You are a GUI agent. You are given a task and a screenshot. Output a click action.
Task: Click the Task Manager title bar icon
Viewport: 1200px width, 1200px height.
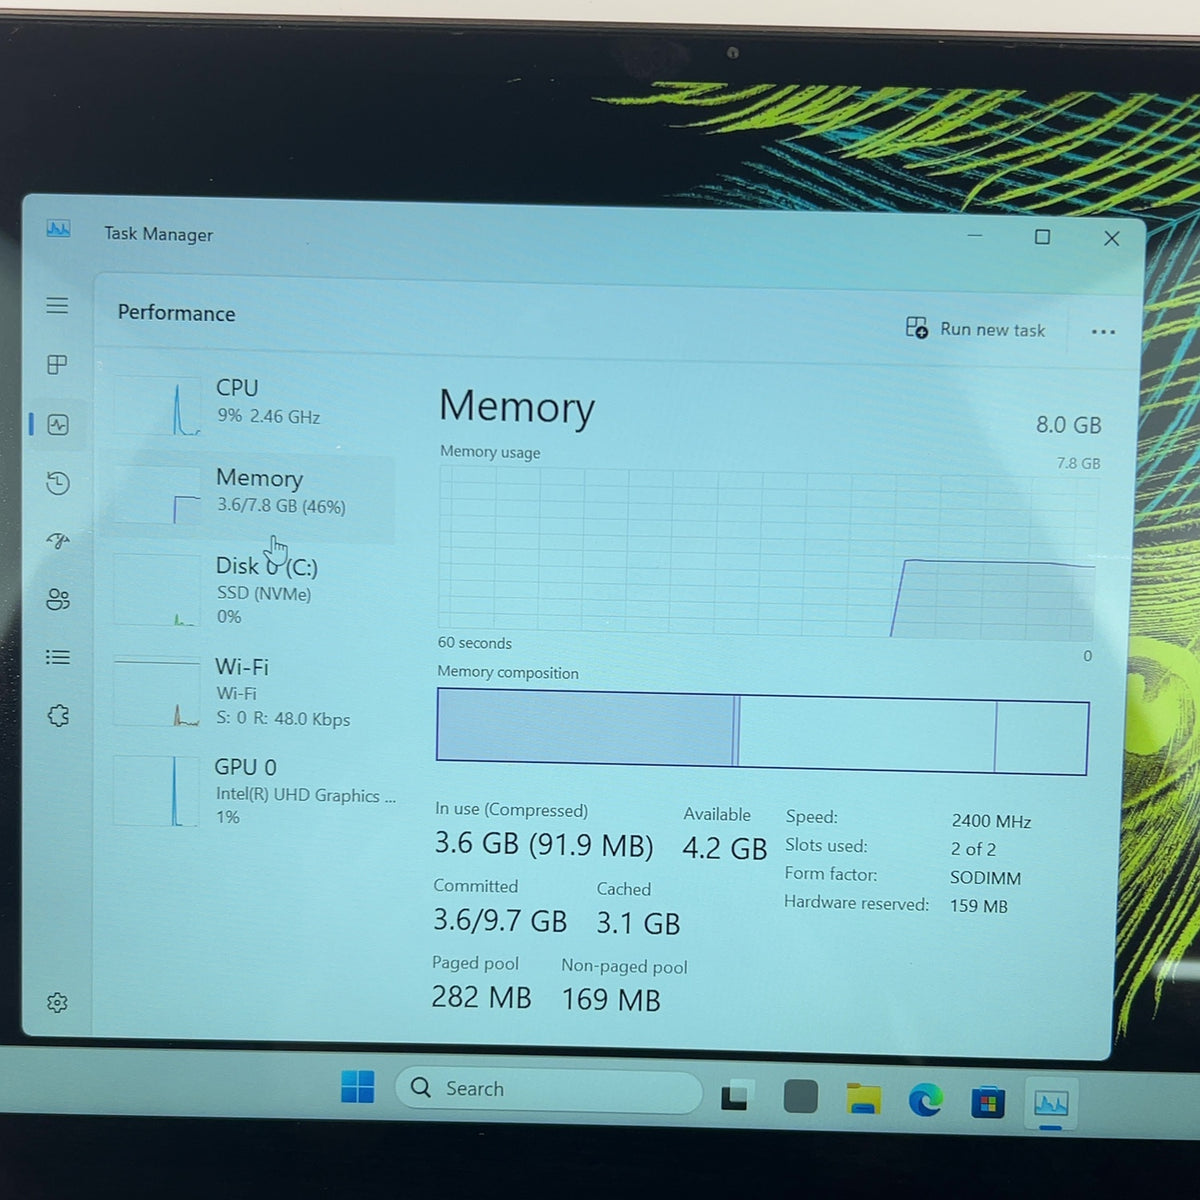tap(58, 229)
